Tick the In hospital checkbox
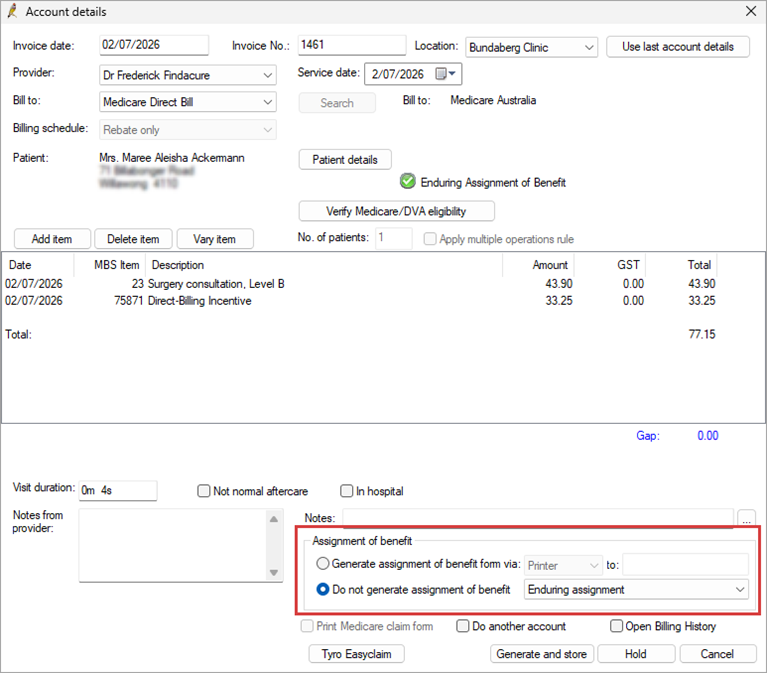The height and width of the screenshot is (673, 767). pos(346,491)
